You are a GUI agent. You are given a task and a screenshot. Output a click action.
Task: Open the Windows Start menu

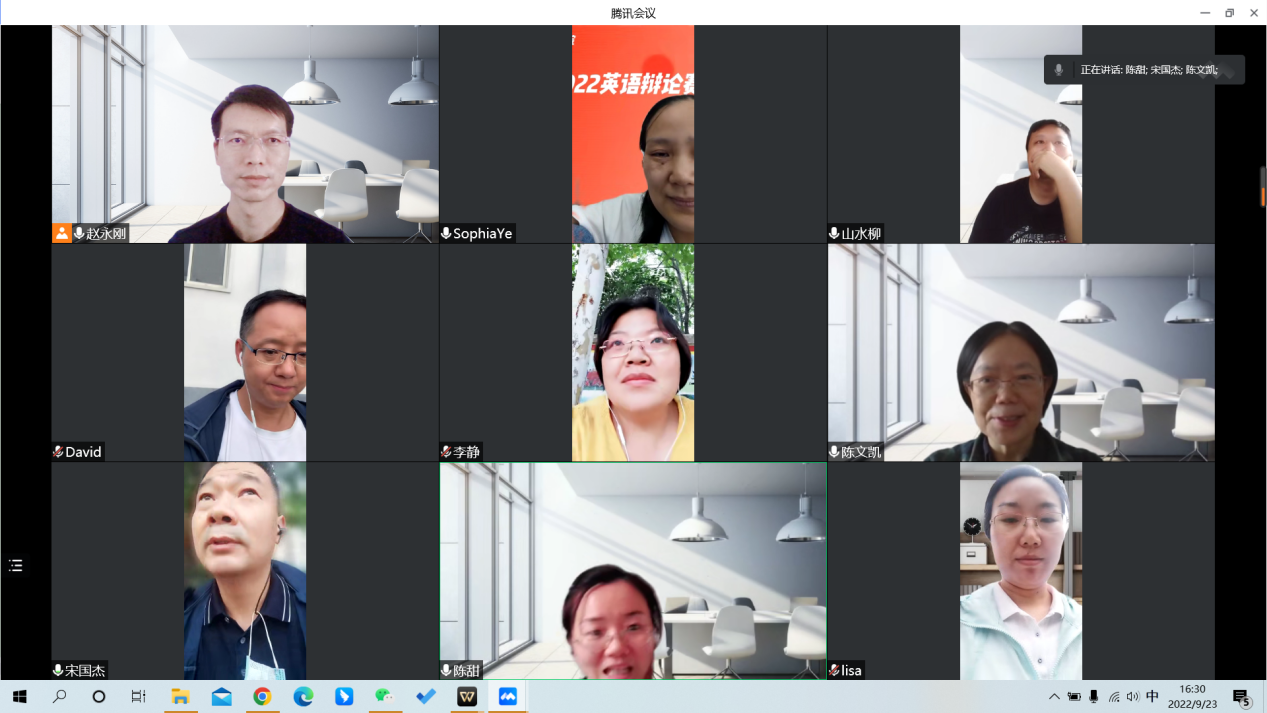tap(19, 697)
